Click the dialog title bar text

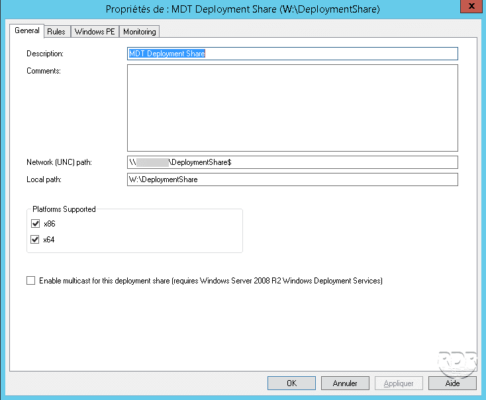click(243, 9)
